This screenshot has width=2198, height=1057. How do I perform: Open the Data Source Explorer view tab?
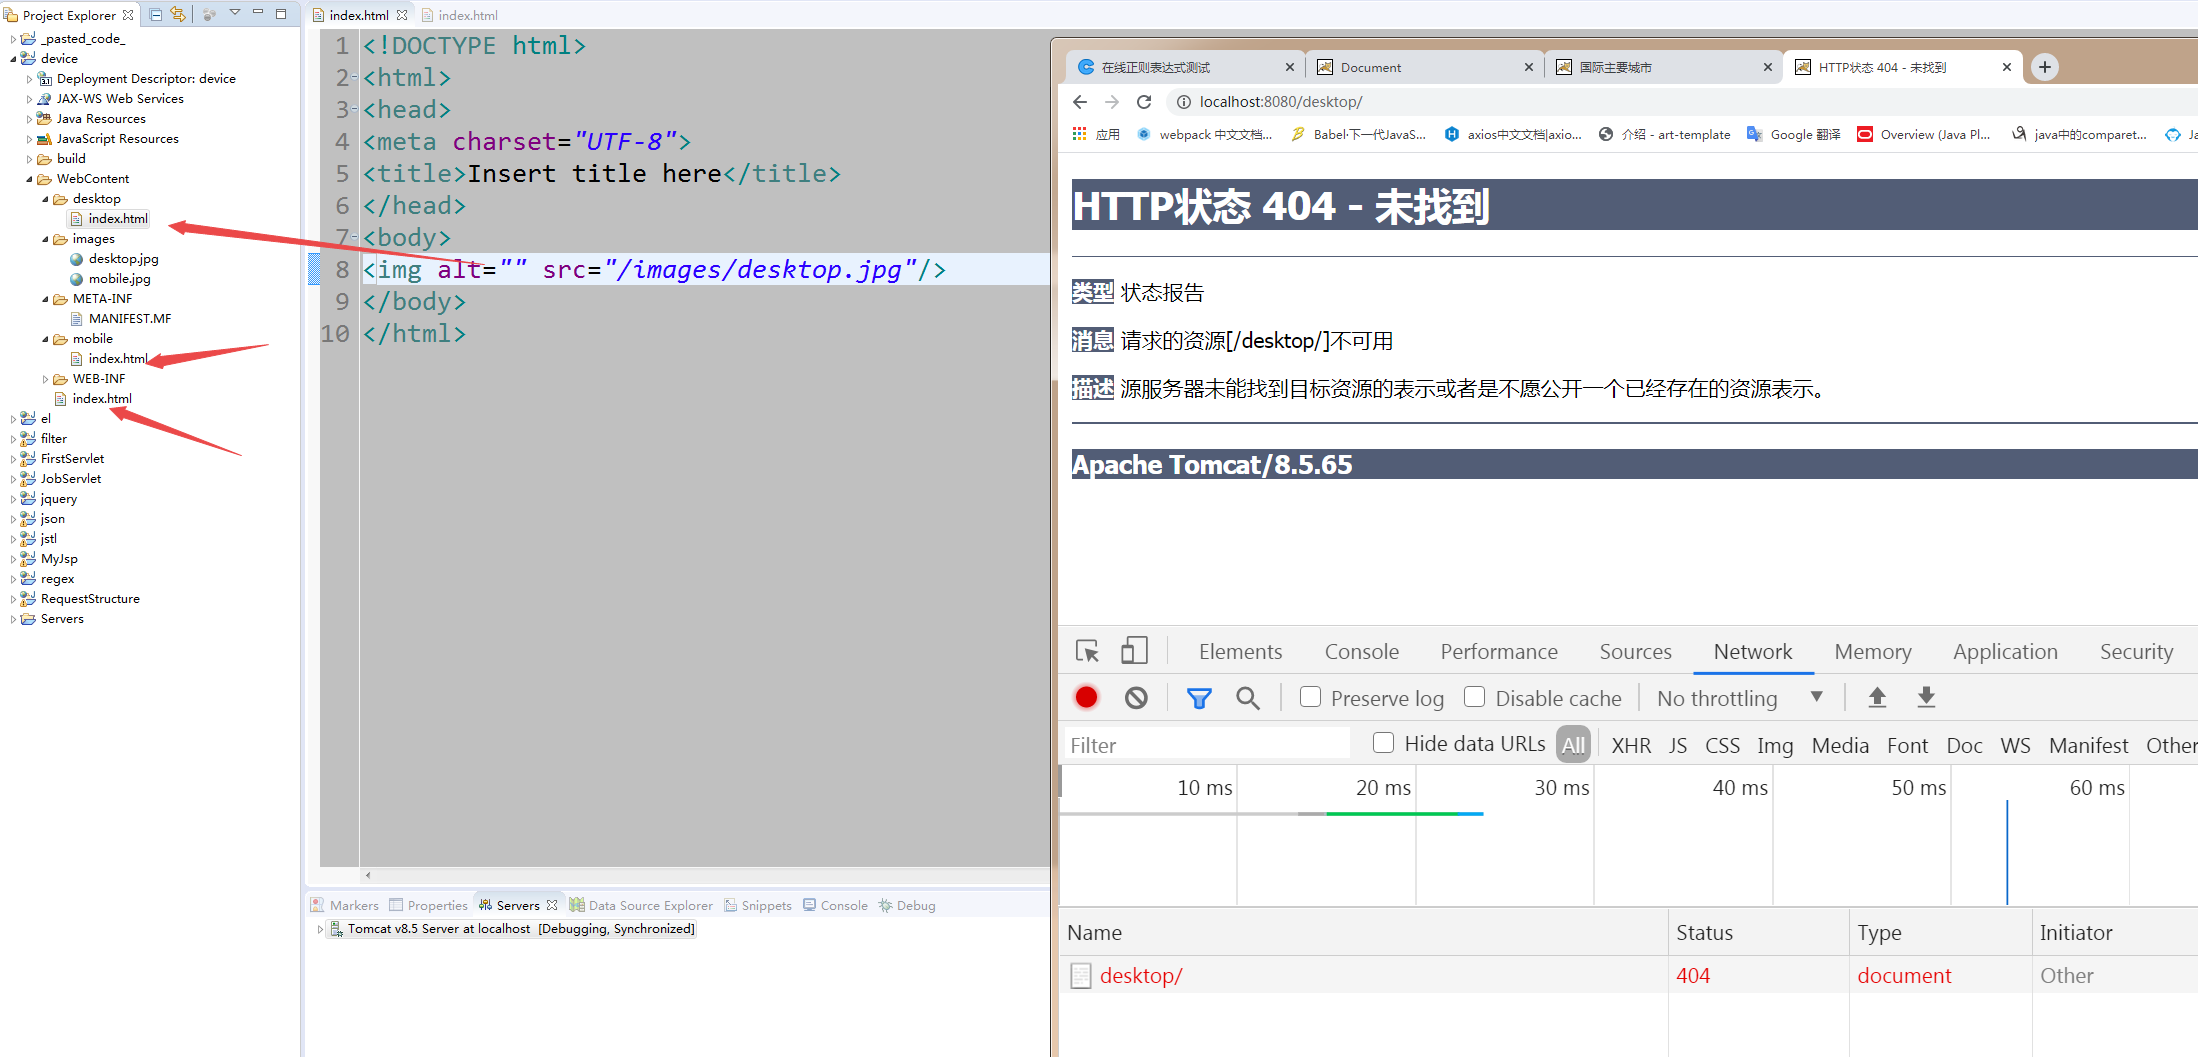tap(641, 905)
